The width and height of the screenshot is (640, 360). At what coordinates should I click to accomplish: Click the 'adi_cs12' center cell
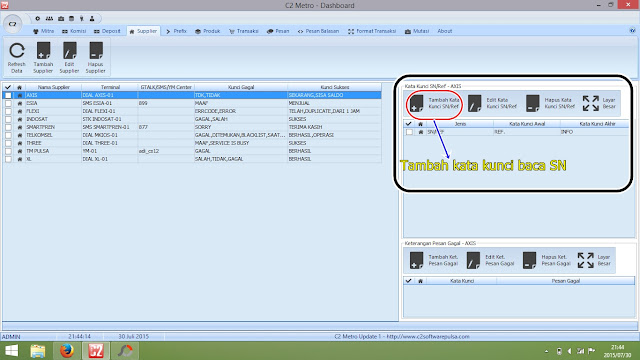166,151
